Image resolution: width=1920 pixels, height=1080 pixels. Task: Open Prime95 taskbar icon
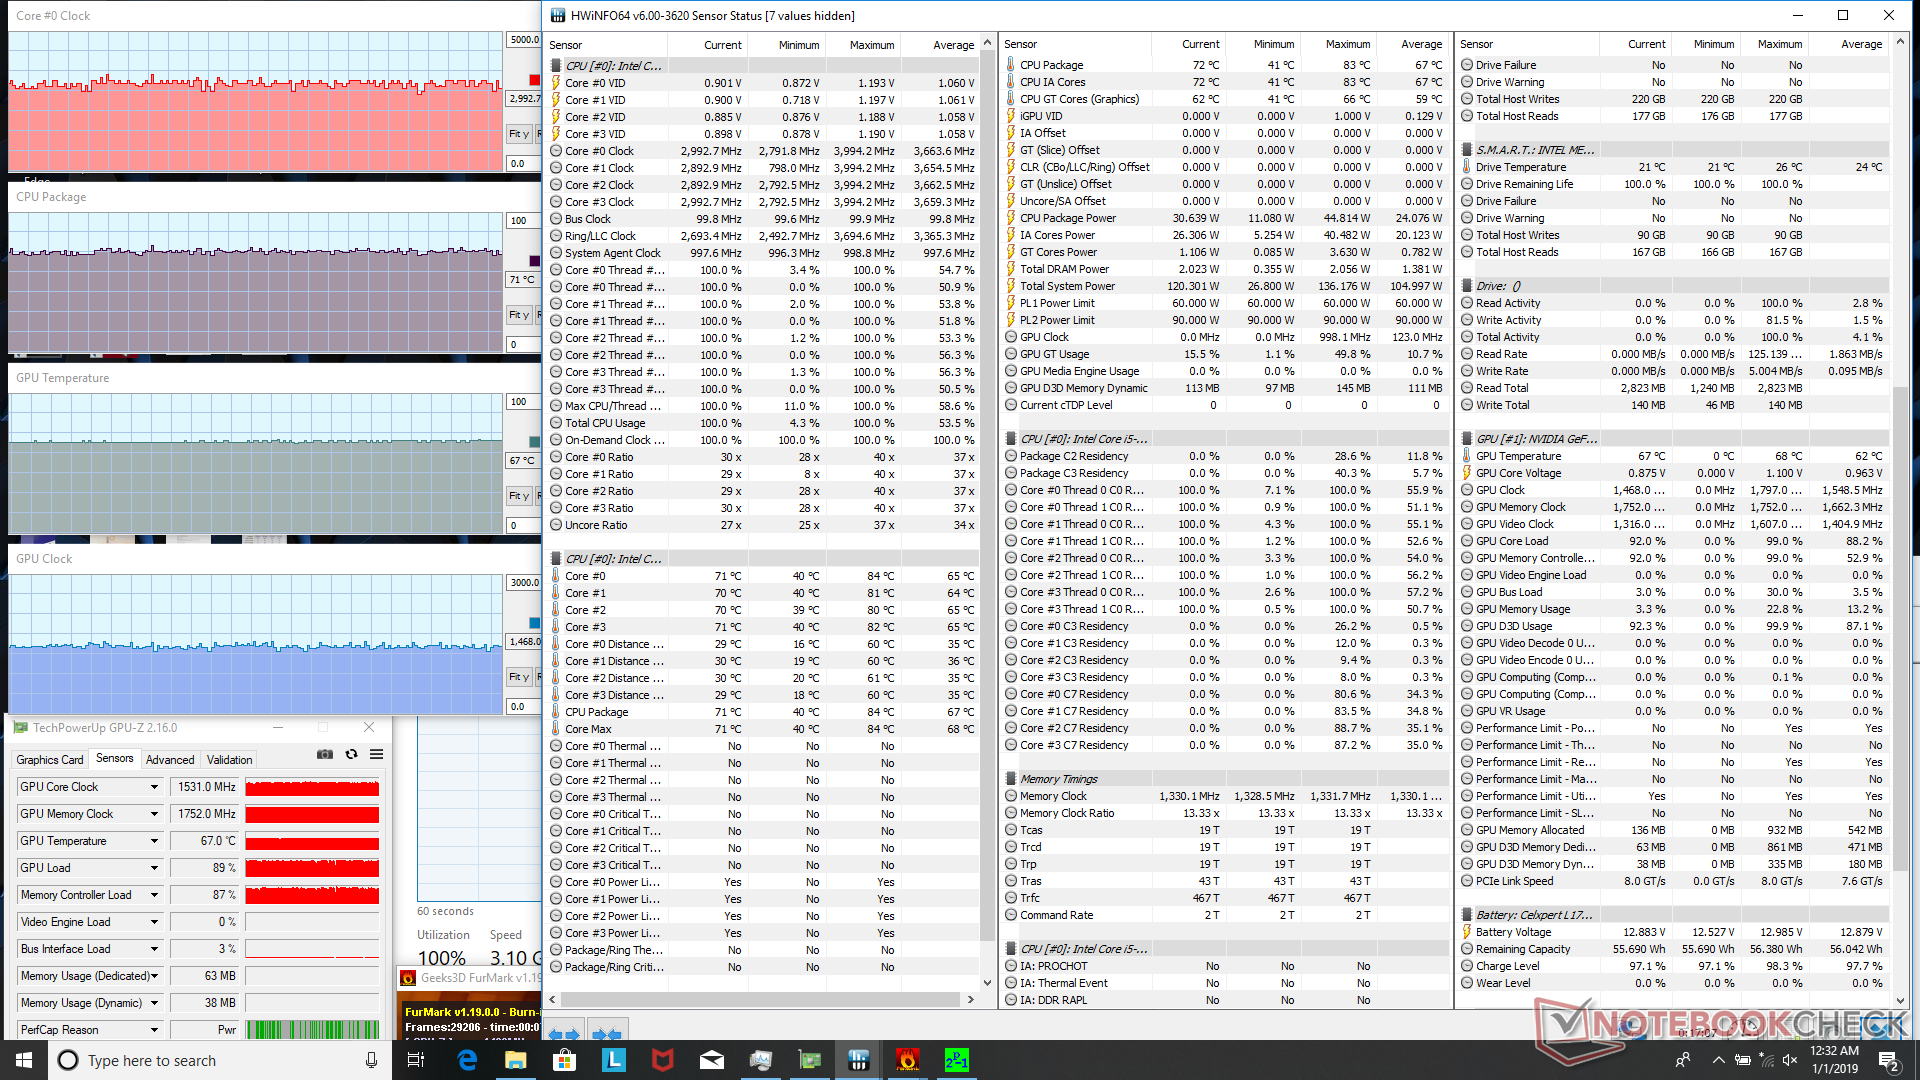(957, 1060)
